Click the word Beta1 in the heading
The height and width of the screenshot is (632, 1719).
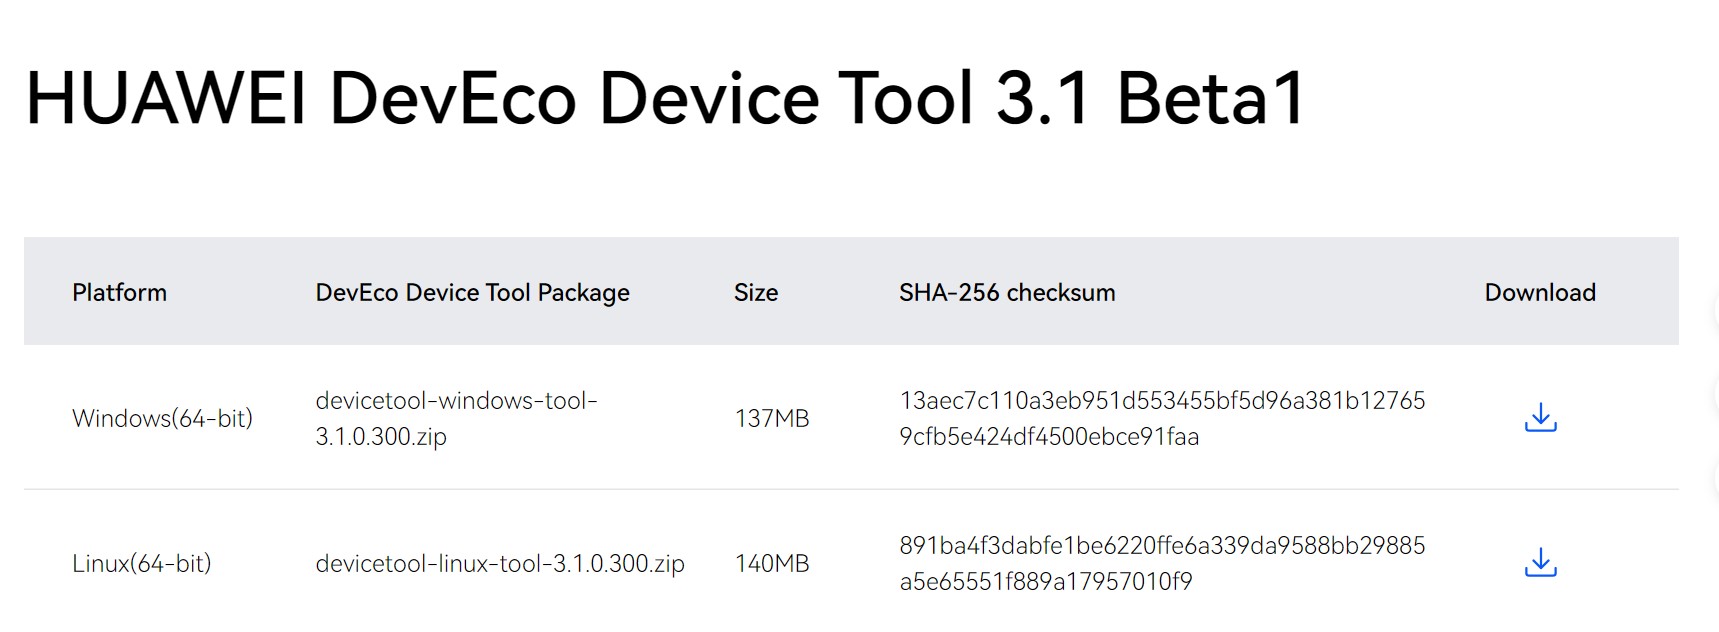(1211, 99)
